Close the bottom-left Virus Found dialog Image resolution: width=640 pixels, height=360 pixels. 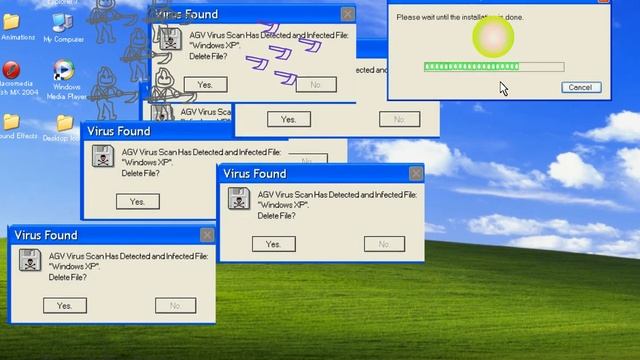tap(207, 235)
